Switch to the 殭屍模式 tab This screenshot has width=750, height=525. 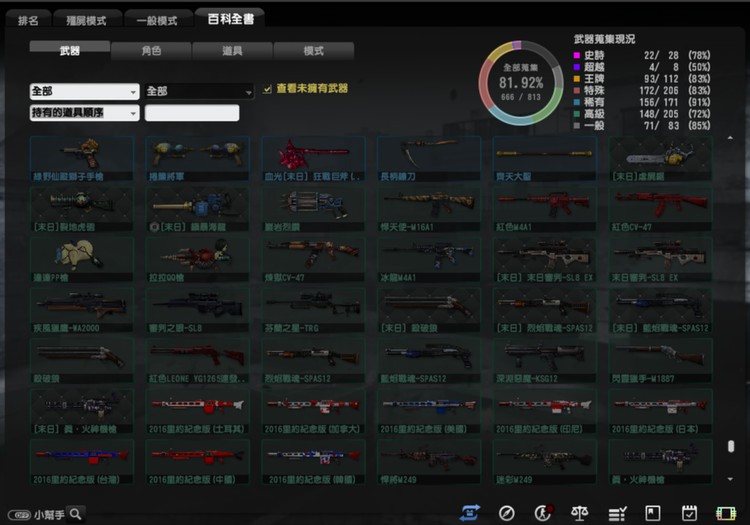[x=87, y=20]
